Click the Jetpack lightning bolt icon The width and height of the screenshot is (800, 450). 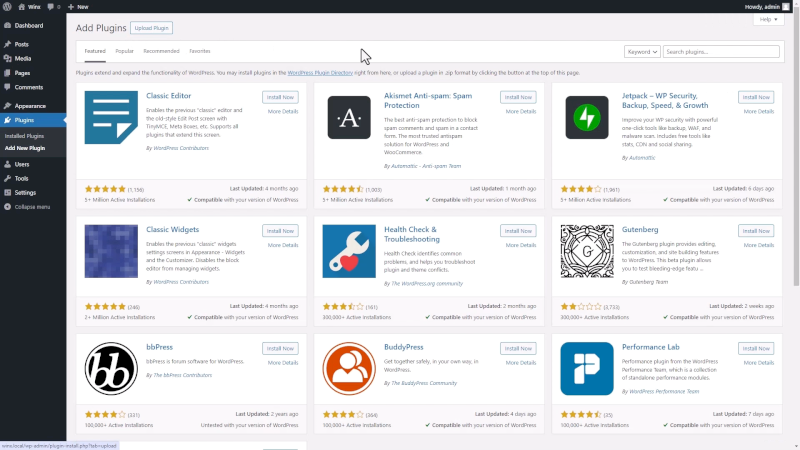(x=587, y=117)
